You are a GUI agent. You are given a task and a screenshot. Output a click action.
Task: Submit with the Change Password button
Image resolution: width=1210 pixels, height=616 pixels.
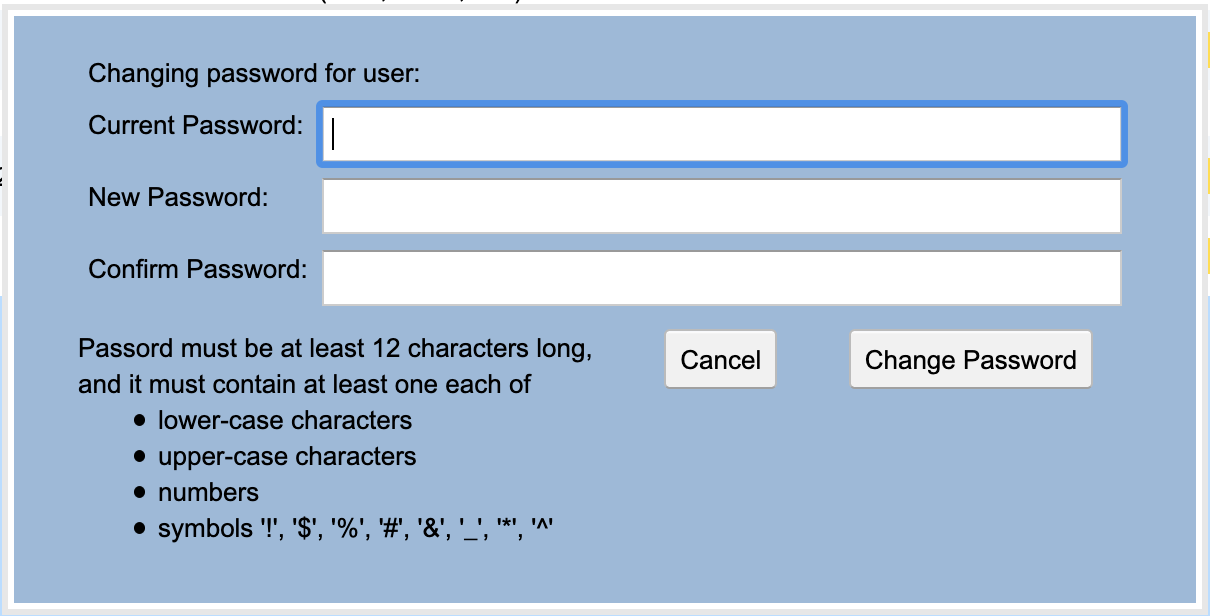970,360
